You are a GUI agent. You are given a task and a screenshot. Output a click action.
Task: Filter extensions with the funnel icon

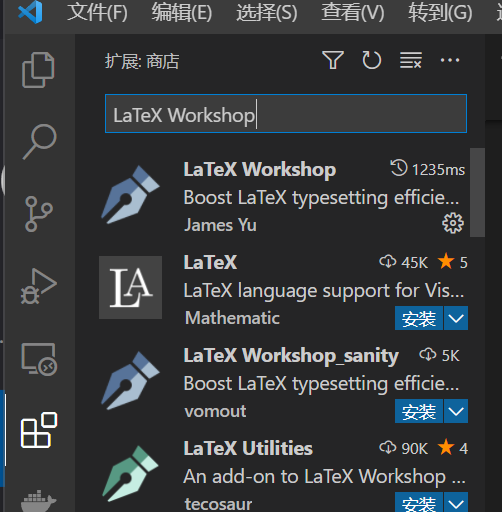tap(333, 60)
